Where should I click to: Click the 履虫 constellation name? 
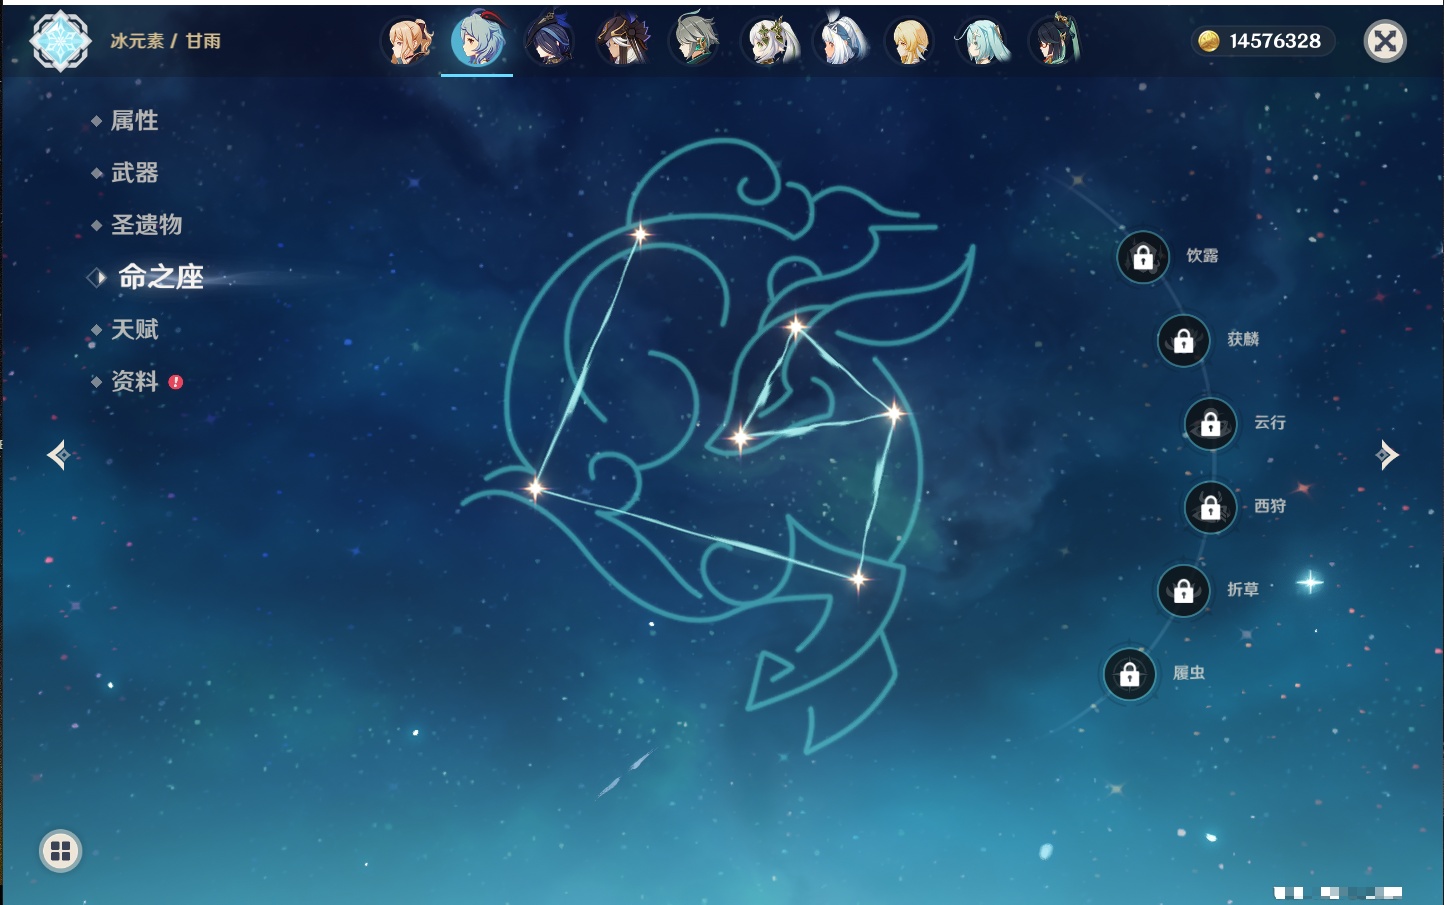click(x=1189, y=673)
